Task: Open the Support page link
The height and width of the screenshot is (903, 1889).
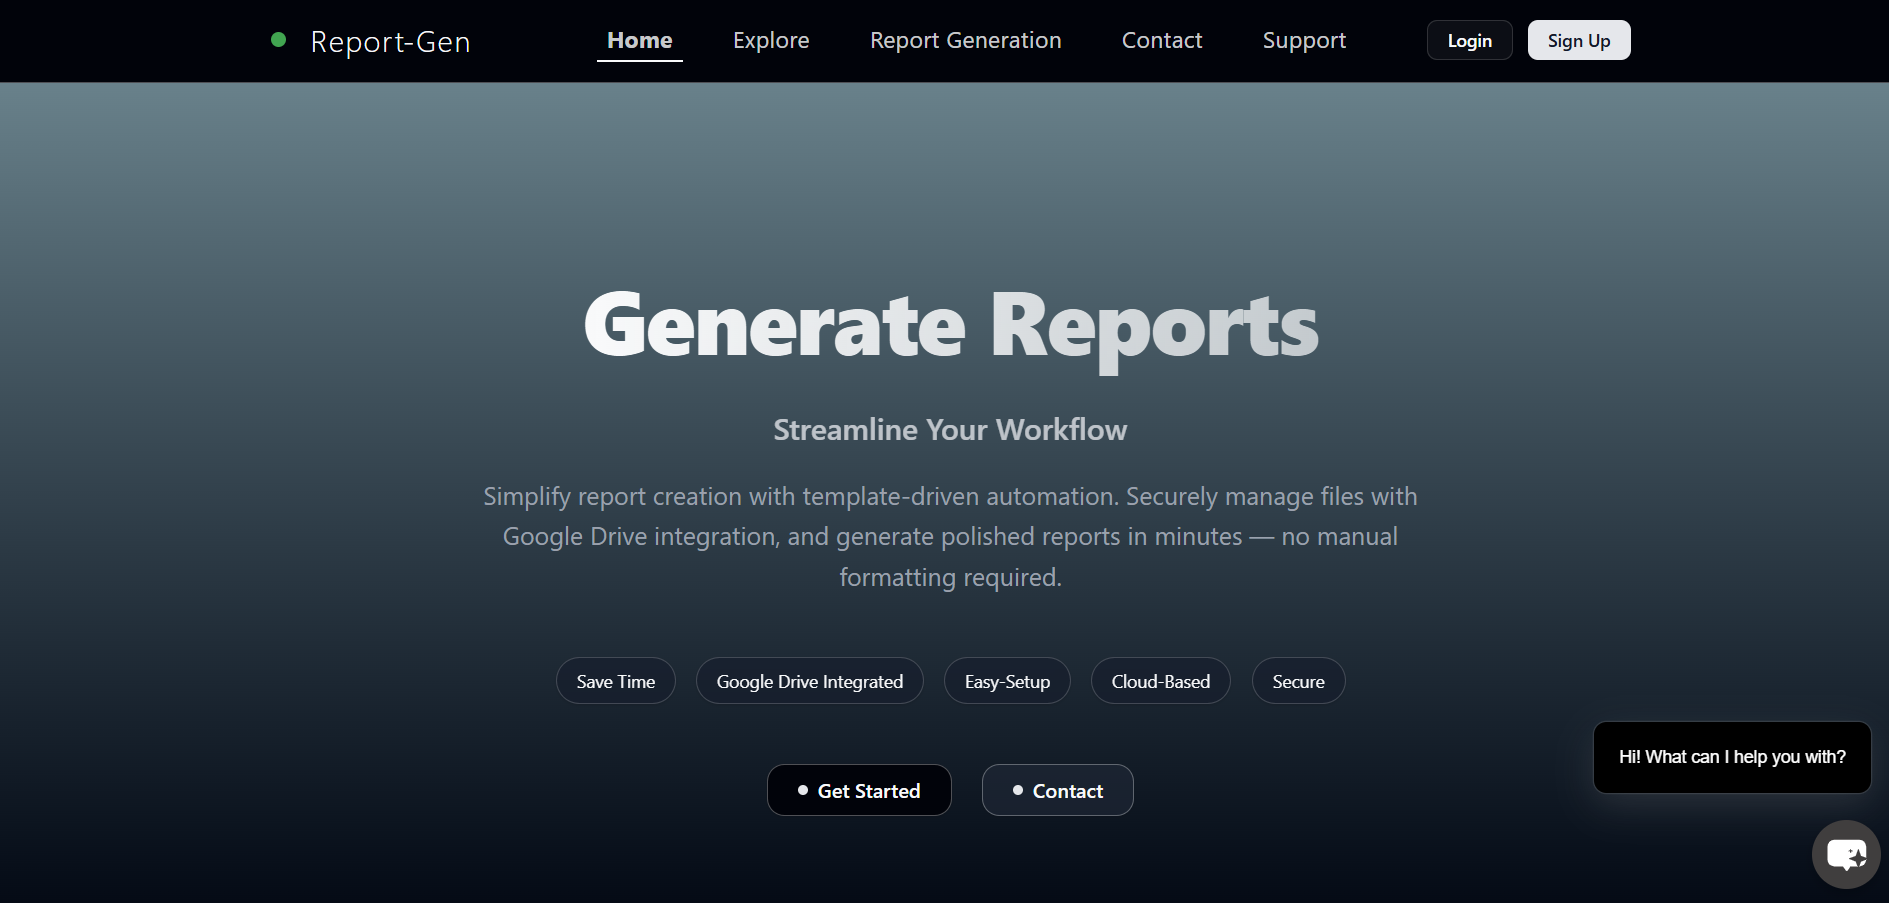Action: tap(1303, 41)
